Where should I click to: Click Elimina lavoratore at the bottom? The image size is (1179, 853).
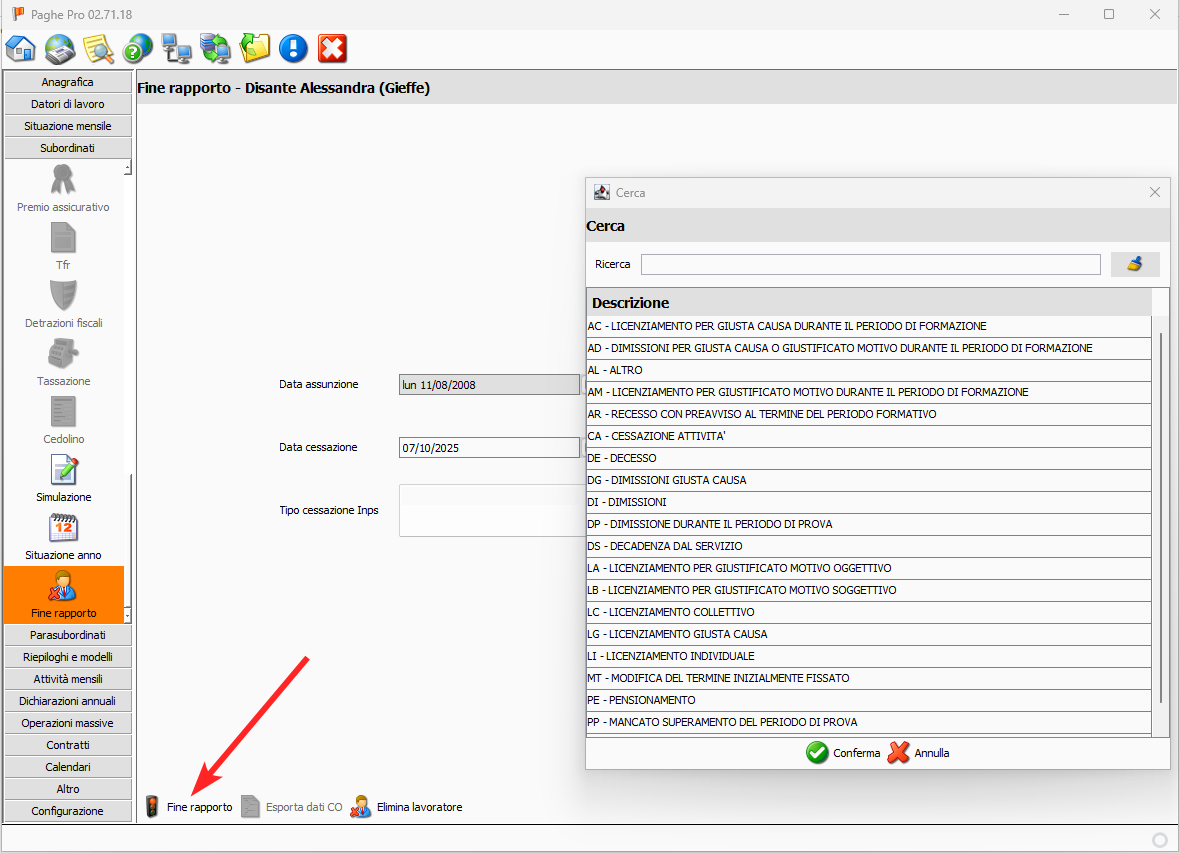pyautogui.click(x=406, y=807)
